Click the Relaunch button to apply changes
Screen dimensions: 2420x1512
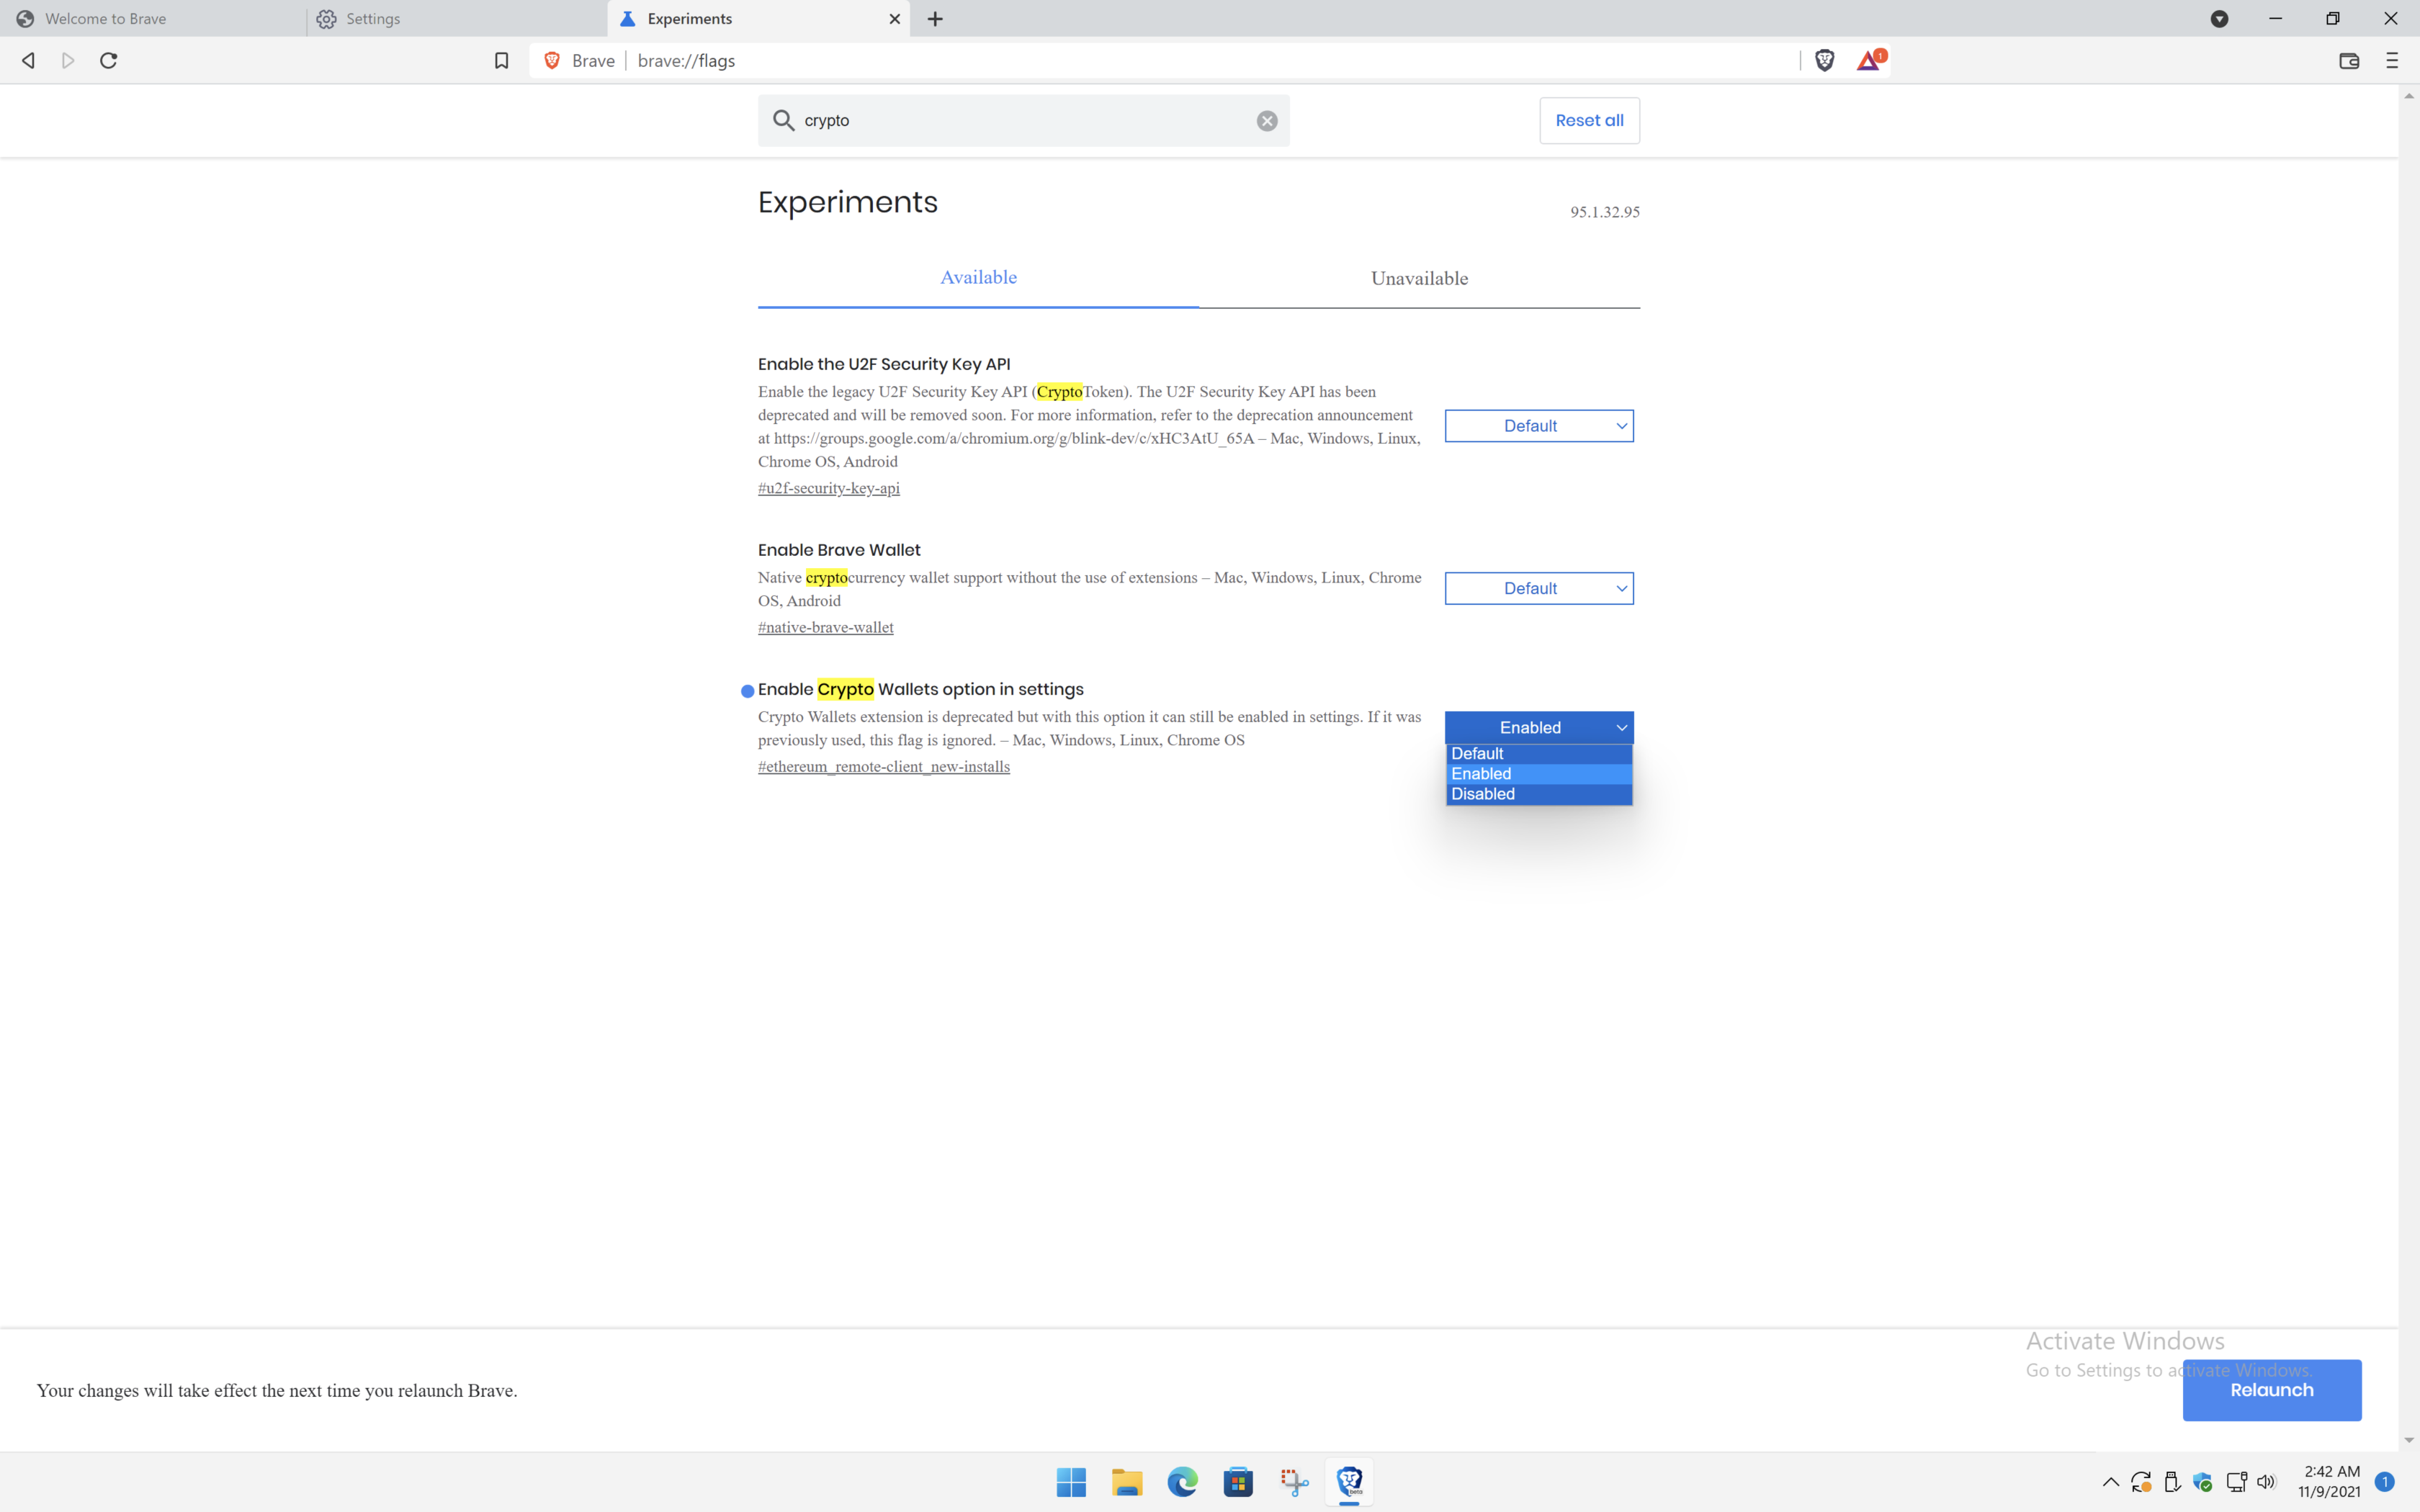pos(2271,1389)
